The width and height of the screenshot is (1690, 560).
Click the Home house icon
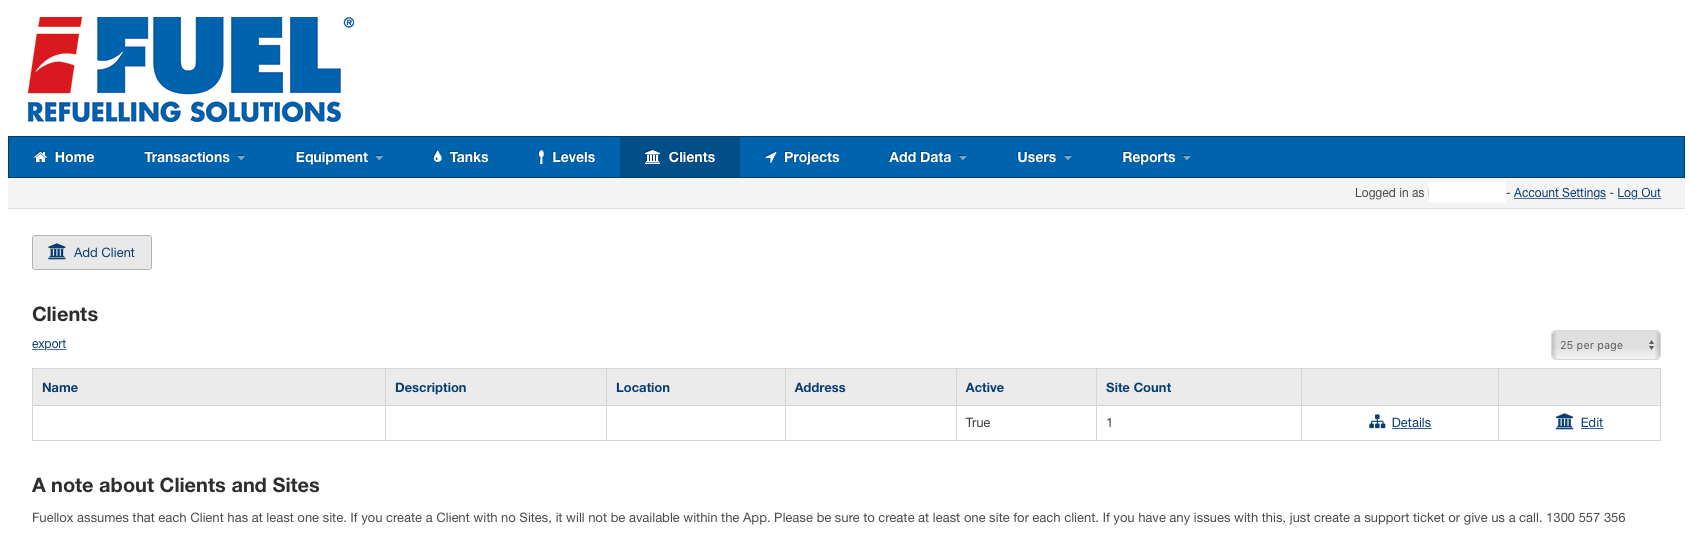(41, 157)
